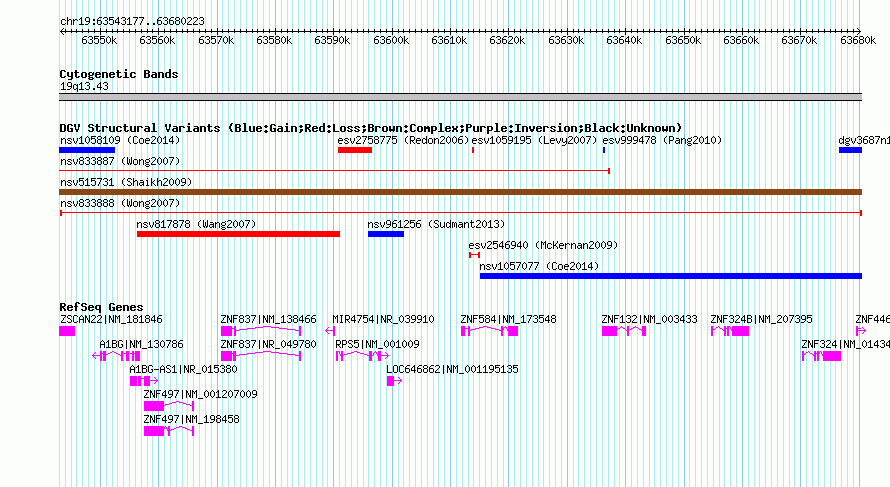Image resolution: width=890 pixels, height=487 pixels.
Task: Select ZNF837 NR_049780 gene glyph
Action: pyautogui.click(x=261, y=356)
